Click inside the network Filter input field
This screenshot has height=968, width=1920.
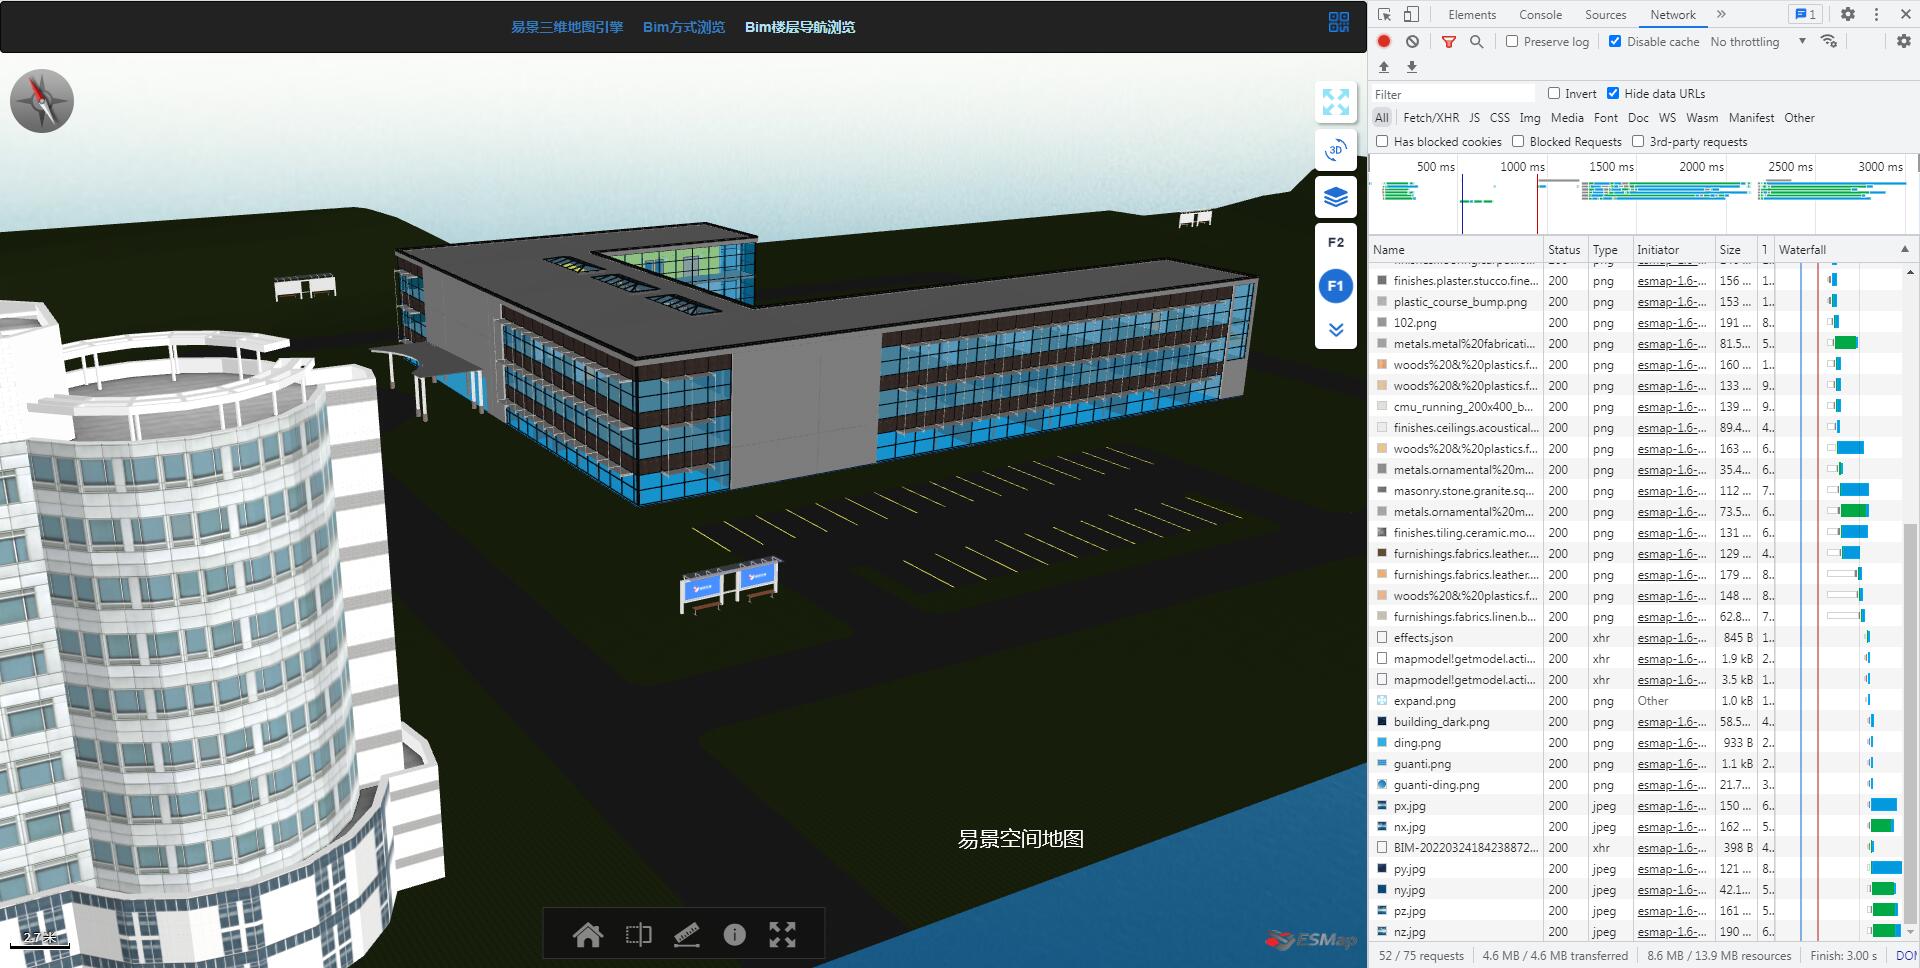click(1450, 93)
